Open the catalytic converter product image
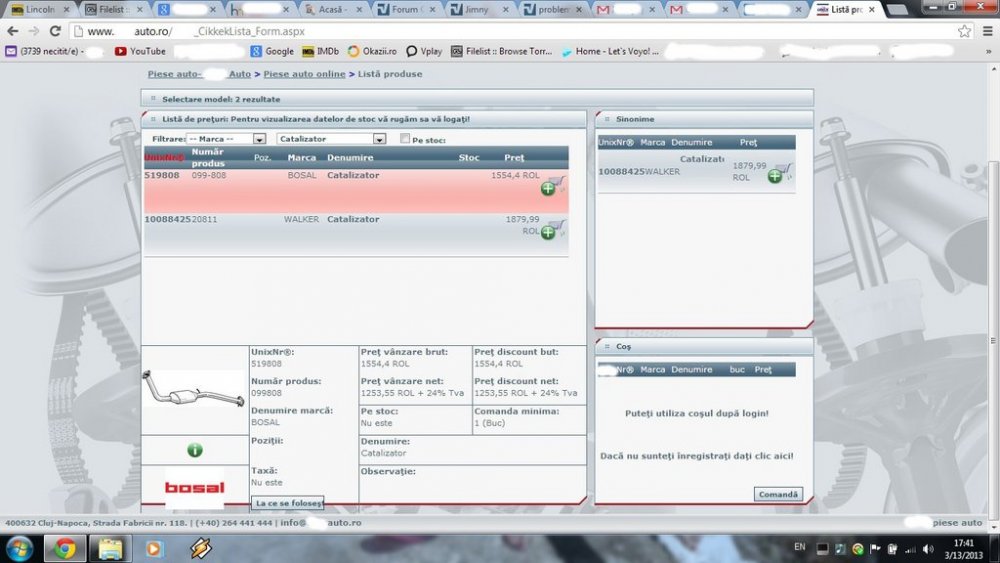Viewport: 1000px width, 563px height. 194,389
